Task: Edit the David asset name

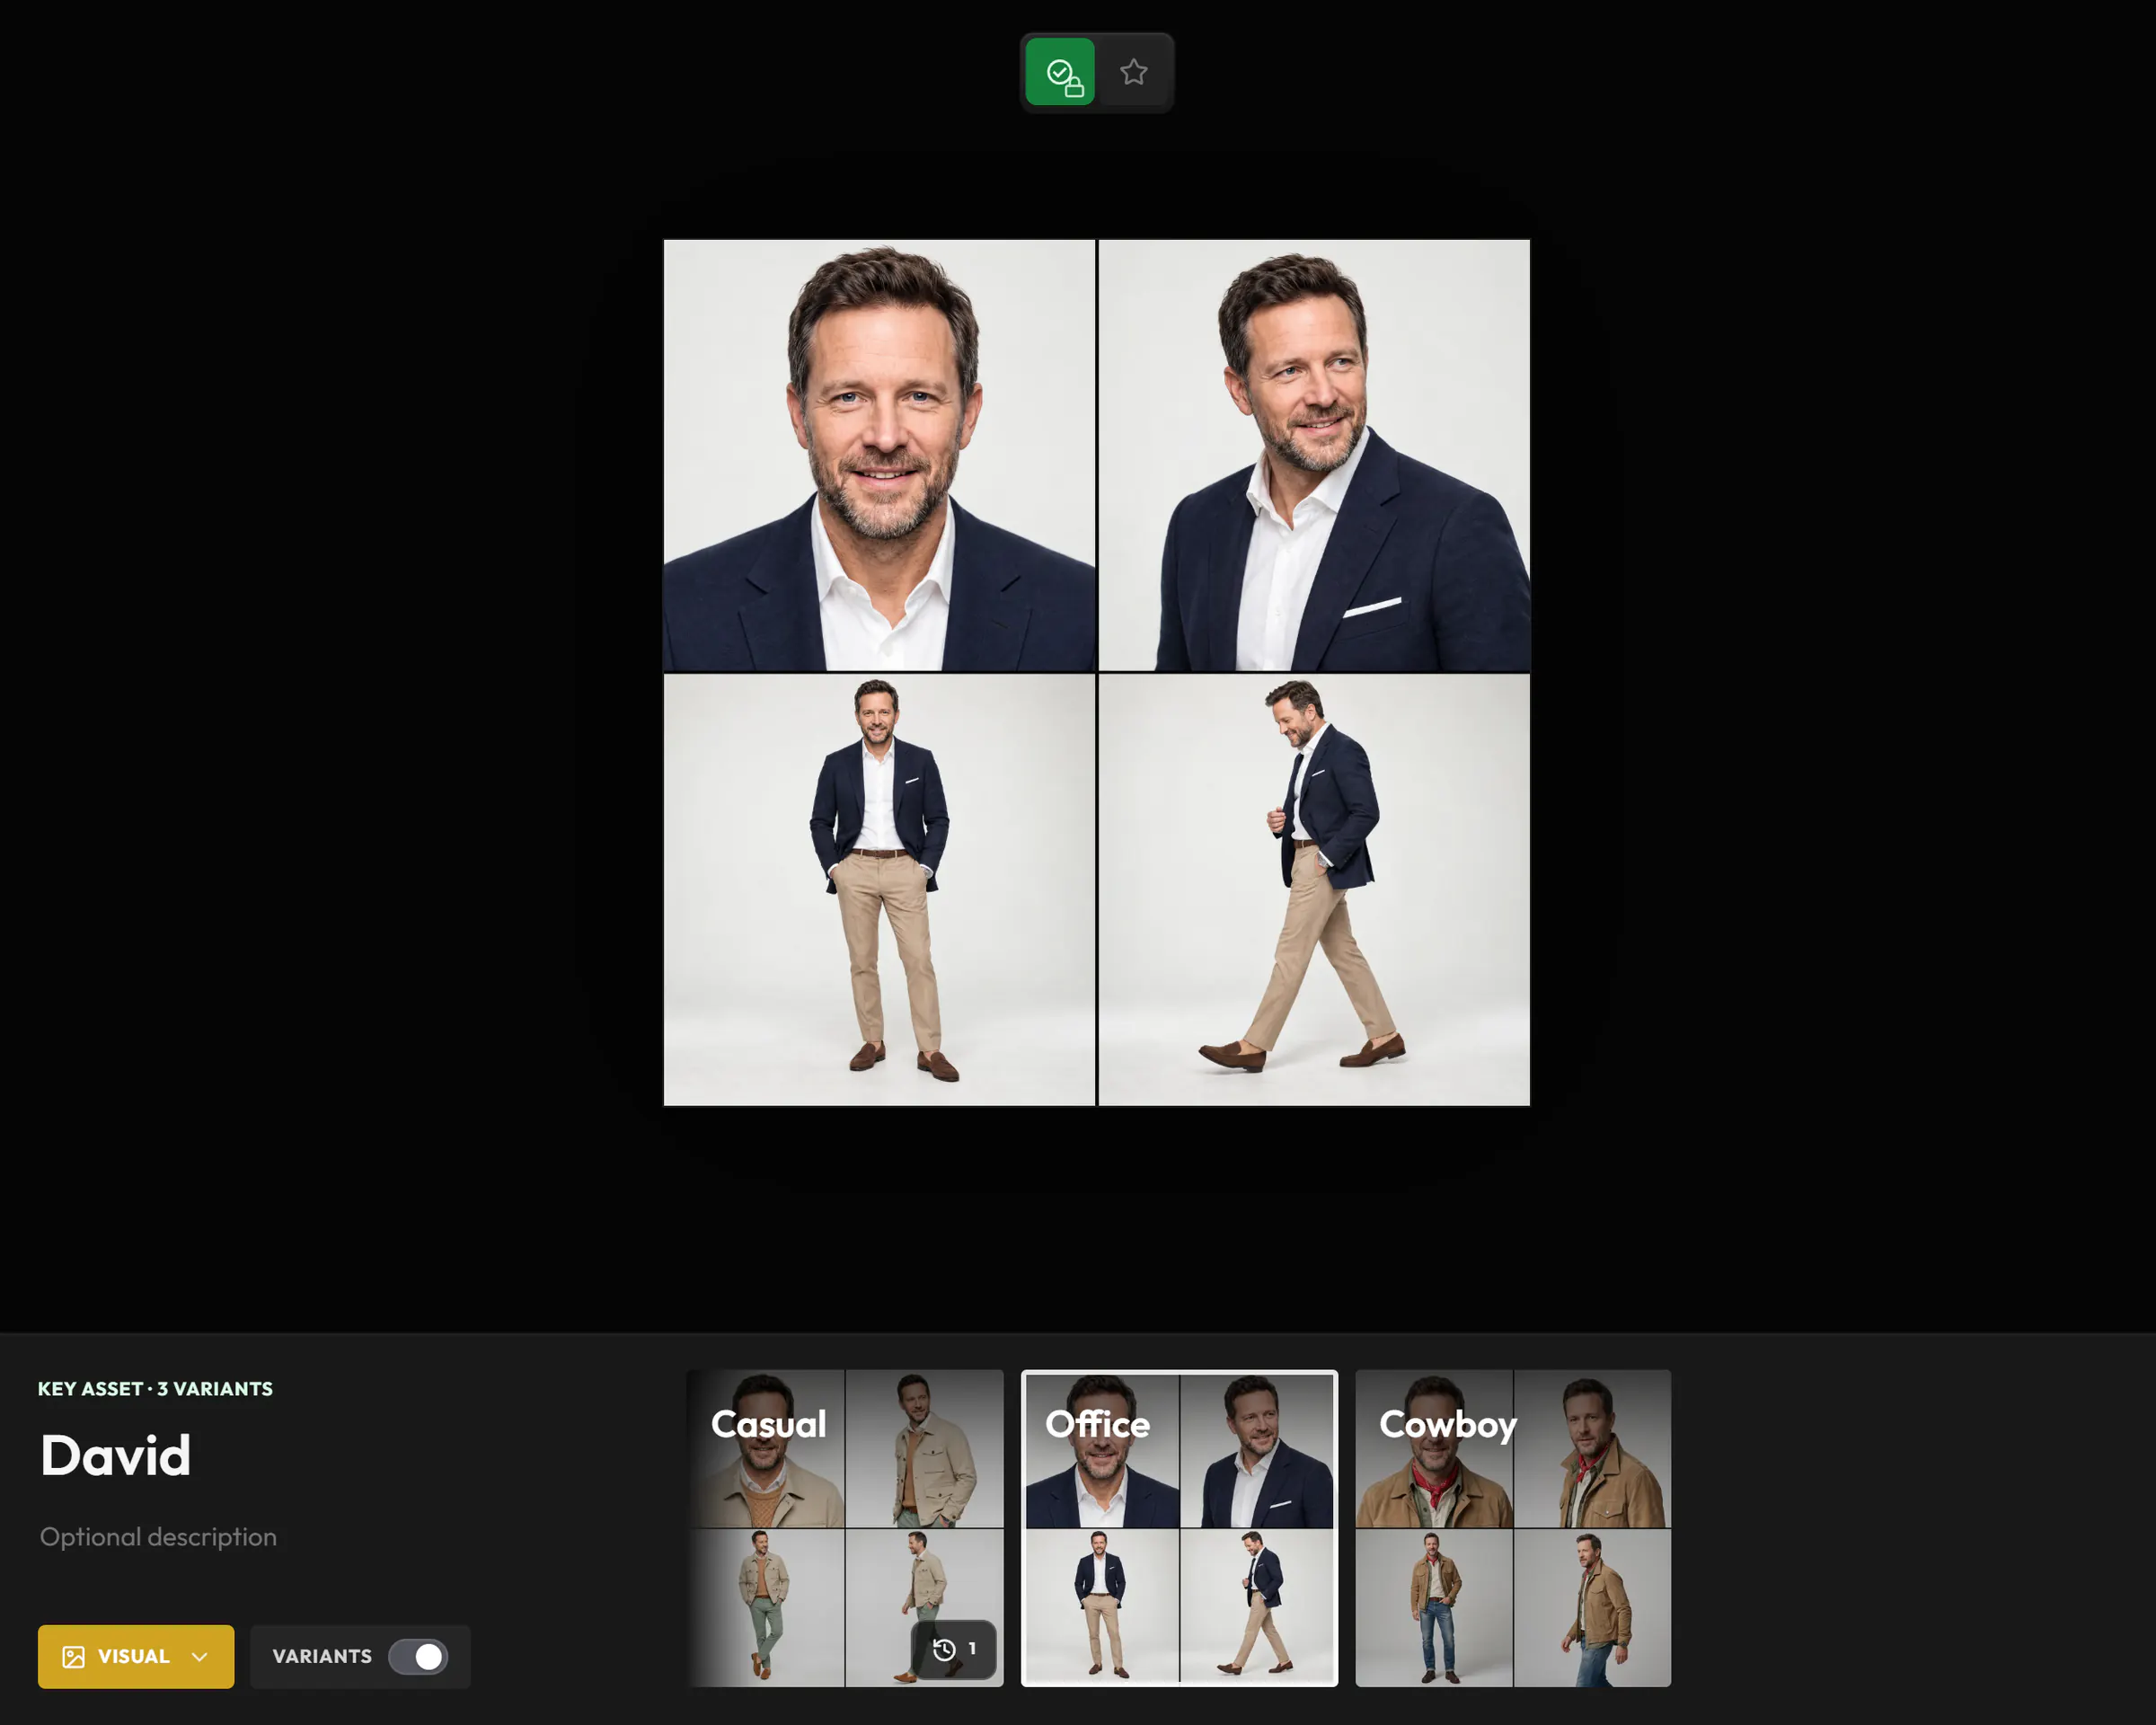Action: 115,1456
